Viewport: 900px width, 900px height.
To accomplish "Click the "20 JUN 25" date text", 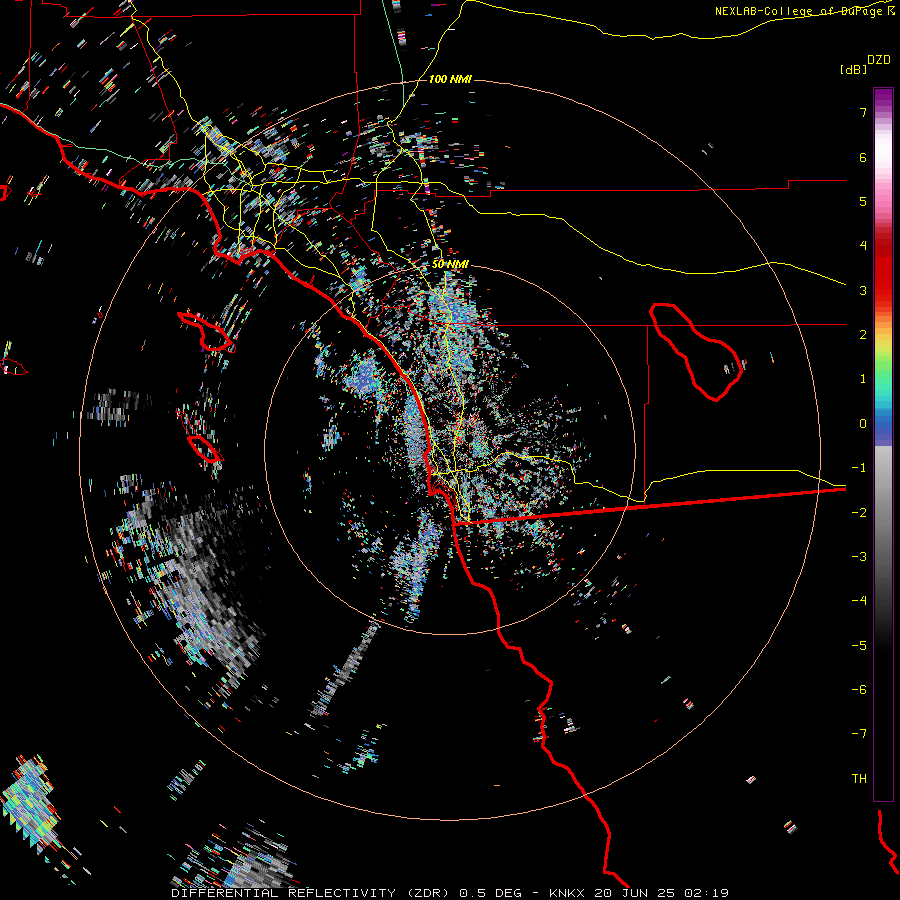I will [x=635, y=893].
